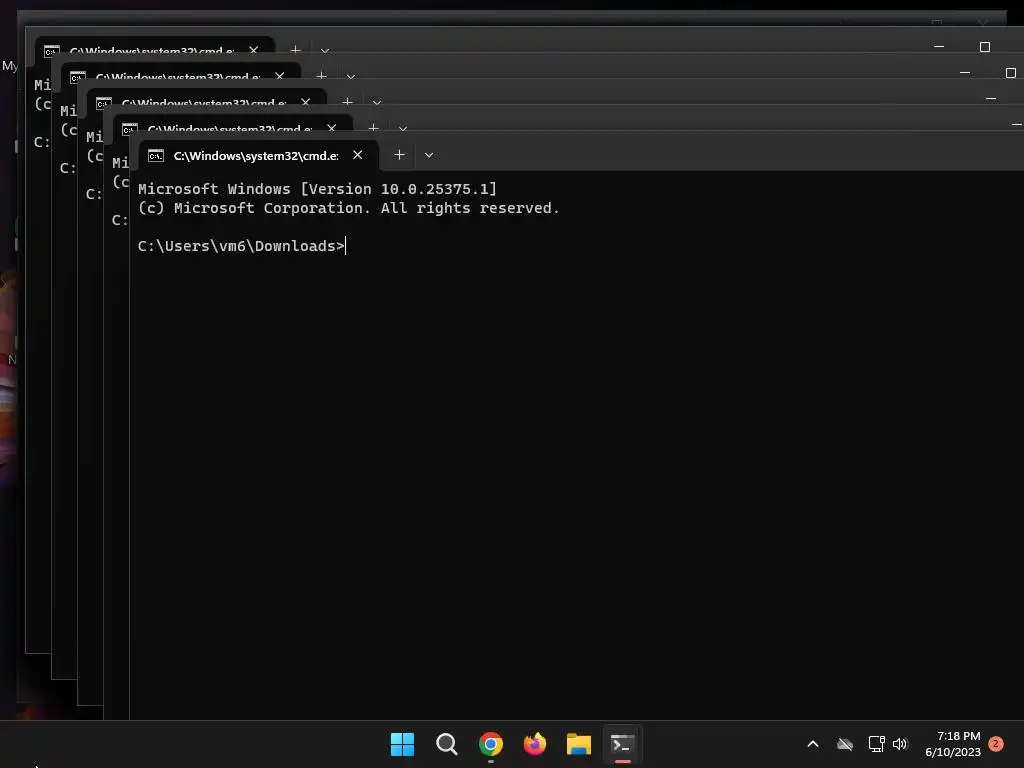
Task: Close the frontmost terminal's cmd.exe tab
Action: click(x=357, y=155)
